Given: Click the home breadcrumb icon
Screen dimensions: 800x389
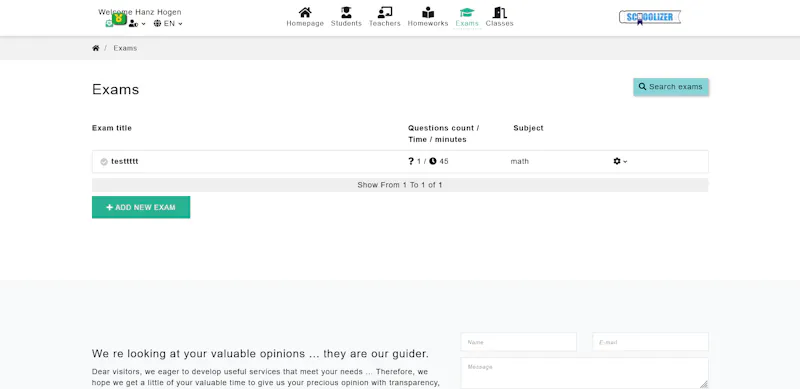Looking at the screenshot, I should [95, 48].
